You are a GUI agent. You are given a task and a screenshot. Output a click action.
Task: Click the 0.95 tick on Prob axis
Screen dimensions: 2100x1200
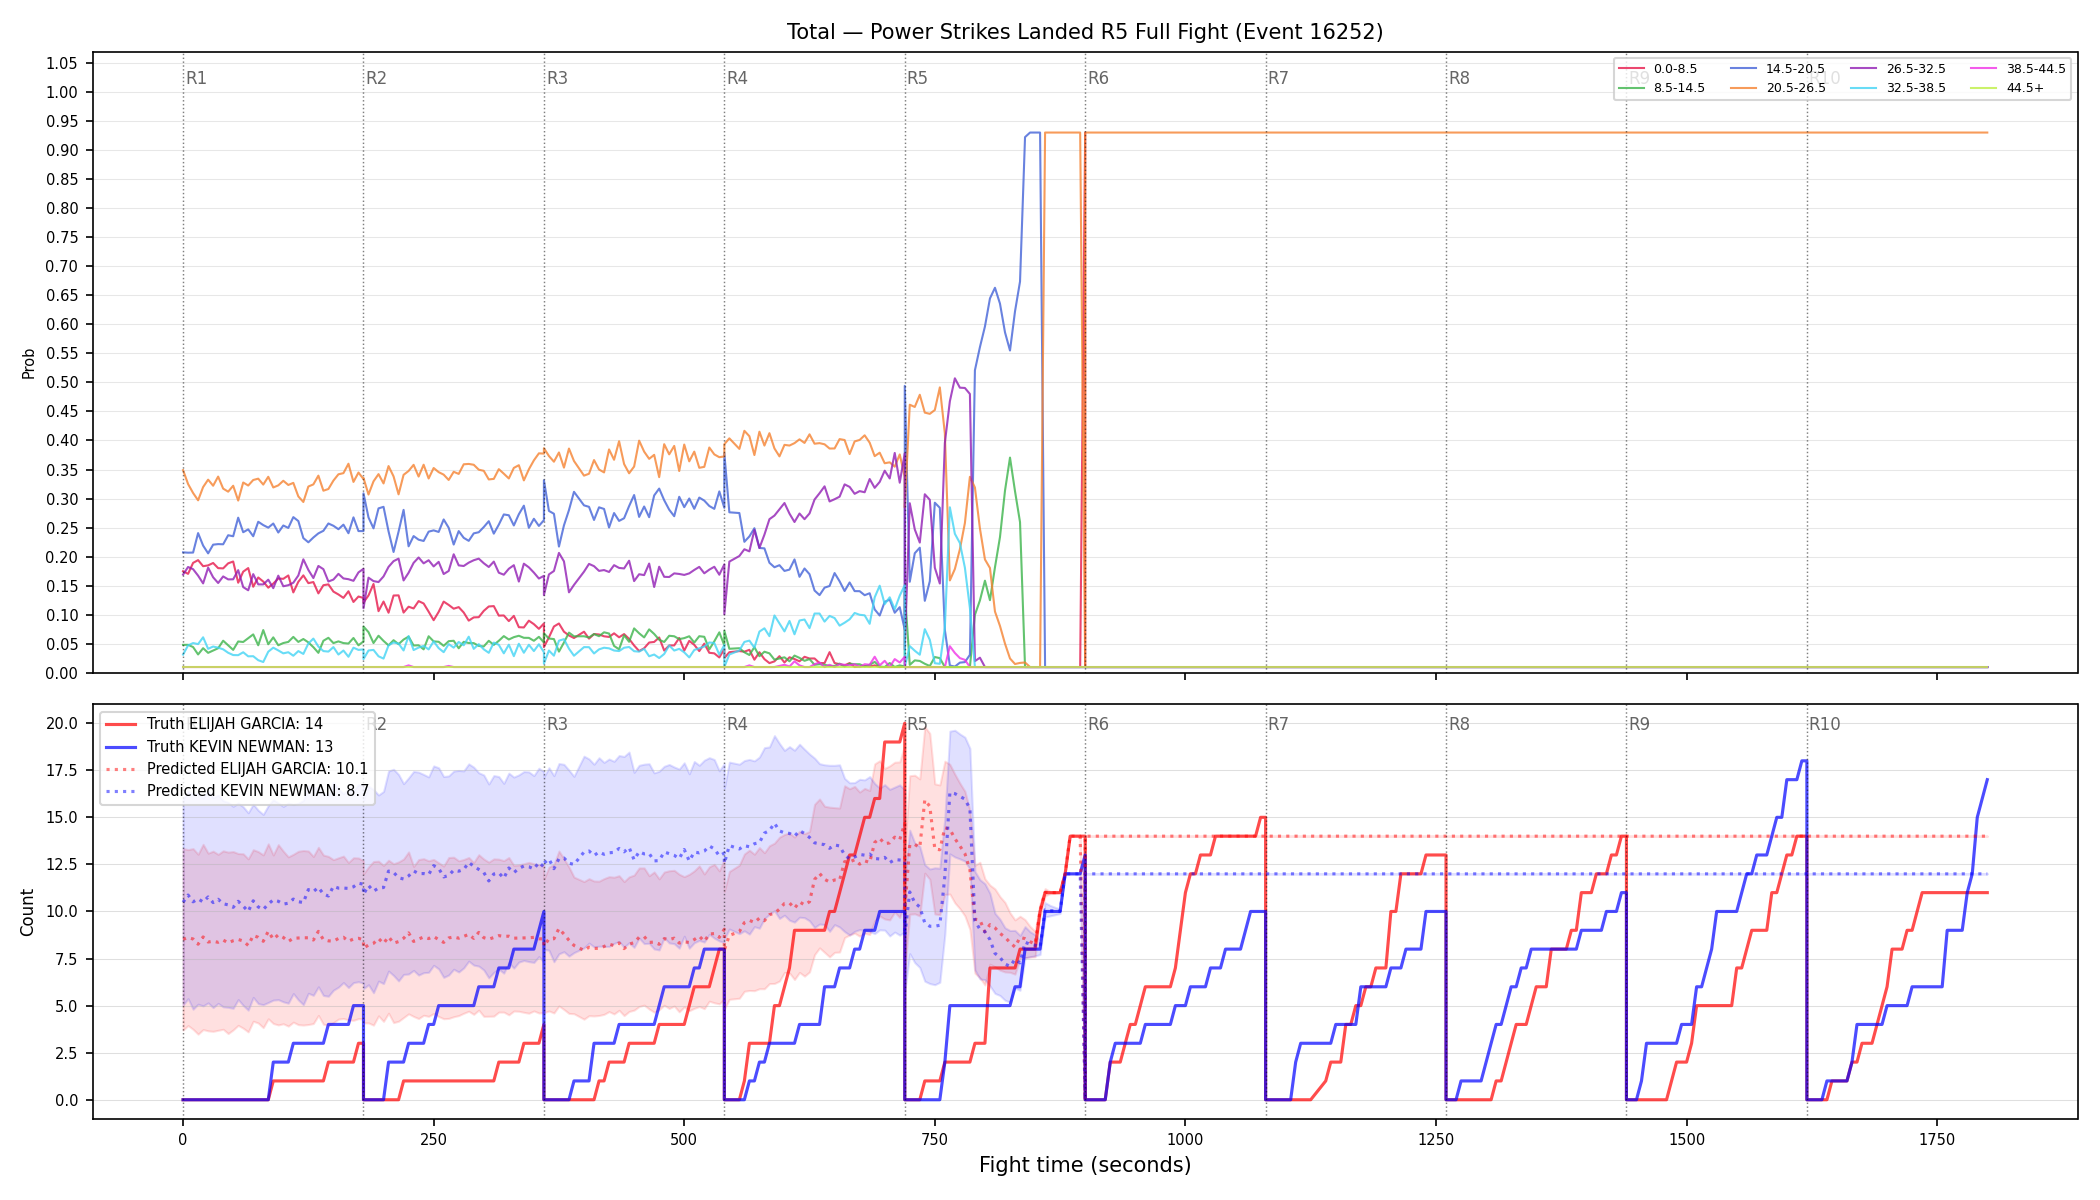coord(62,121)
